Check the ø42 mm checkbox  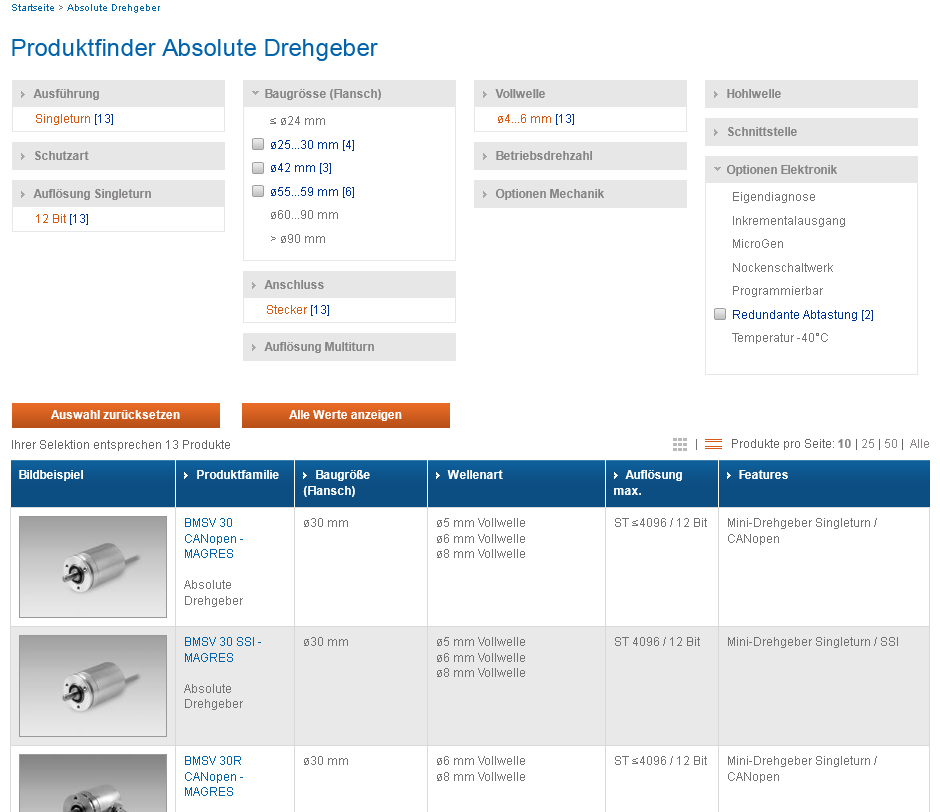[258, 167]
